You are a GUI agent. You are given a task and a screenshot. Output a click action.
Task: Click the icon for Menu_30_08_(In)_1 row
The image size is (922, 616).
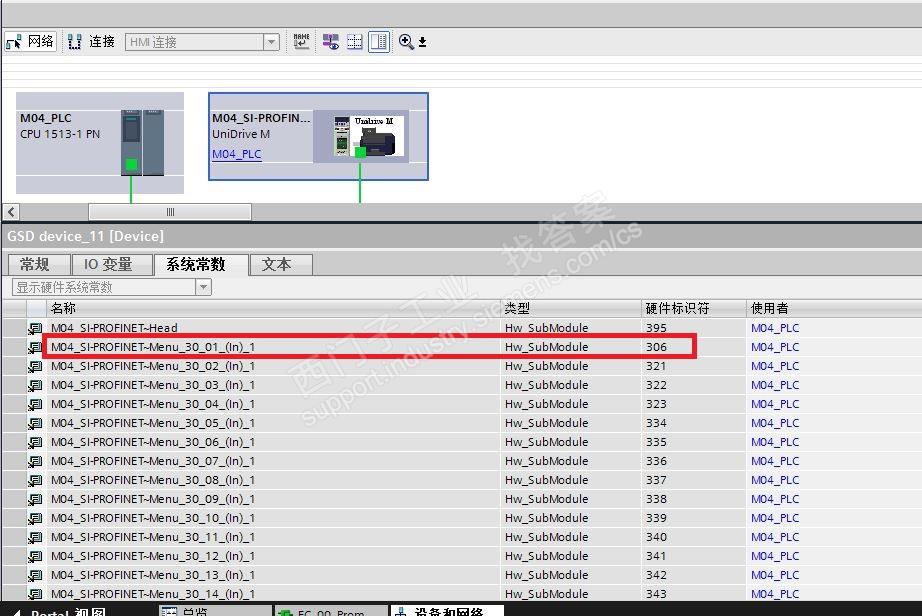click(x=35, y=480)
